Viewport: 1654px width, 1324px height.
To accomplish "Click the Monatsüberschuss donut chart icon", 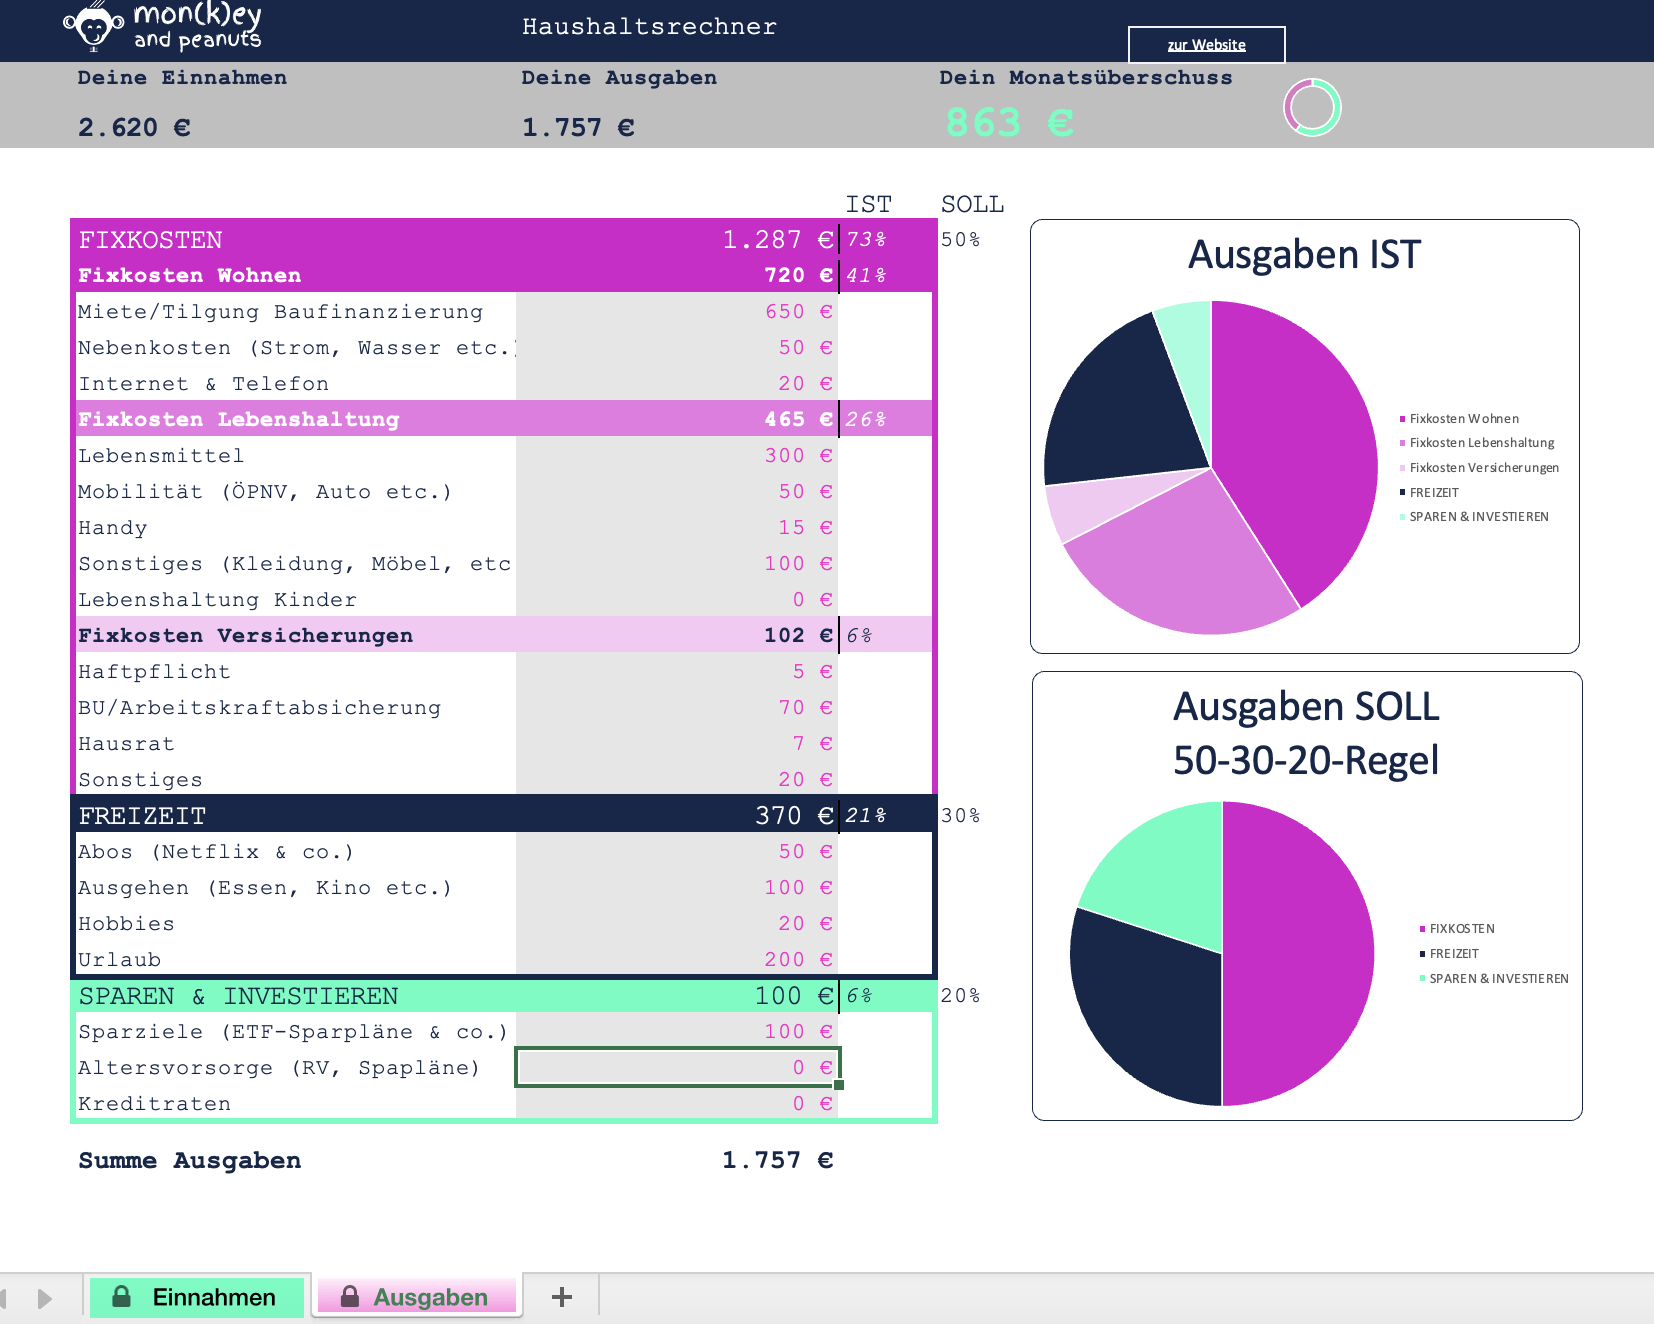I will tap(1312, 107).
